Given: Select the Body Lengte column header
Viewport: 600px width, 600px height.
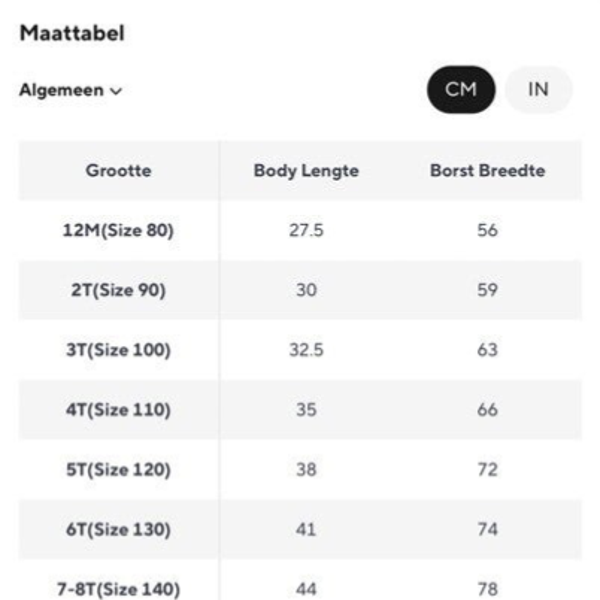Looking at the screenshot, I should (306, 171).
